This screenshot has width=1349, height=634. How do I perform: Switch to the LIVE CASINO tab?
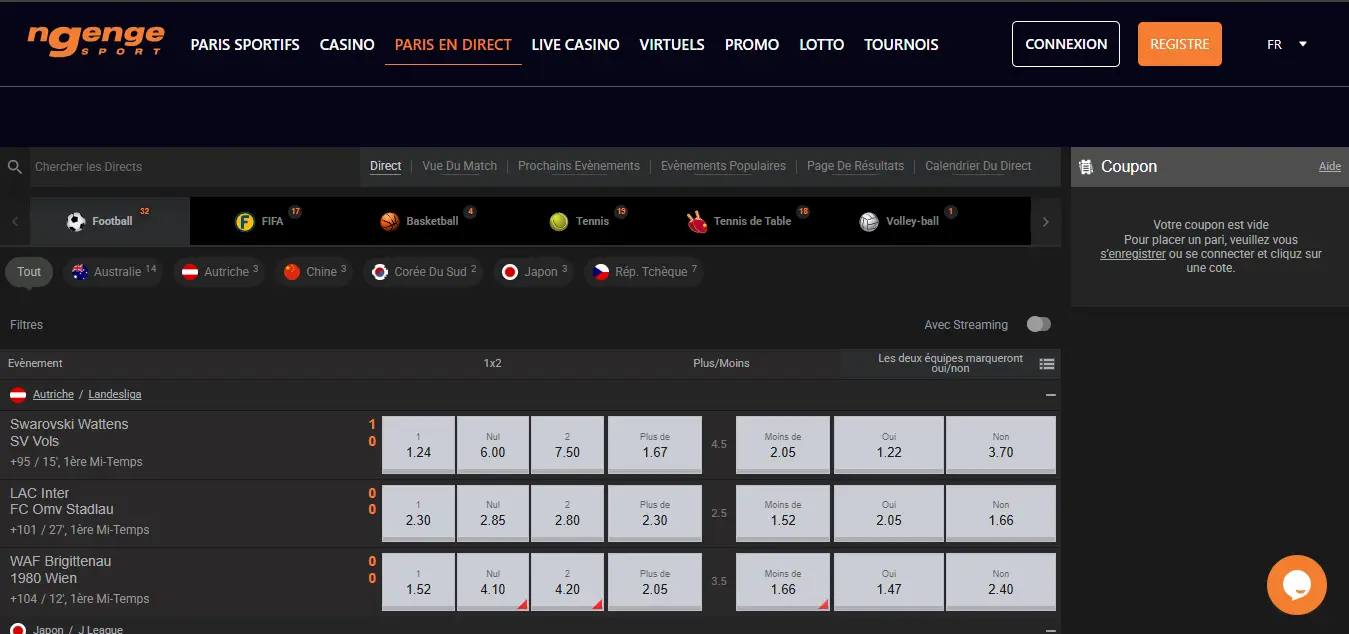(575, 44)
